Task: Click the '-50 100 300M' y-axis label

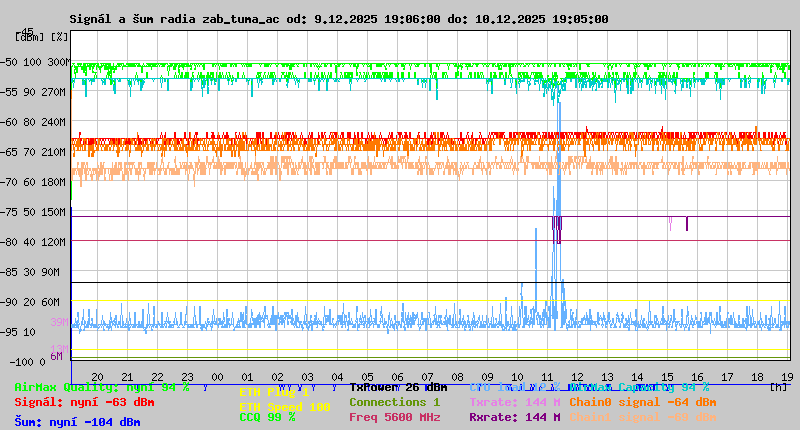Action: tap(40, 62)
